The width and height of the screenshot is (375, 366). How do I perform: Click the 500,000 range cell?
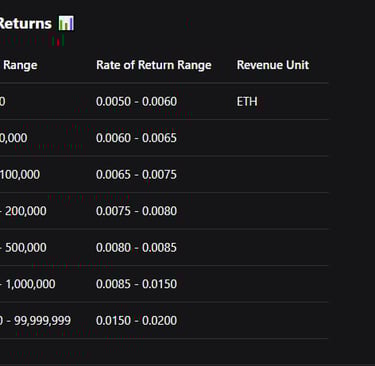pyautogui.click(x=23, y=248)
